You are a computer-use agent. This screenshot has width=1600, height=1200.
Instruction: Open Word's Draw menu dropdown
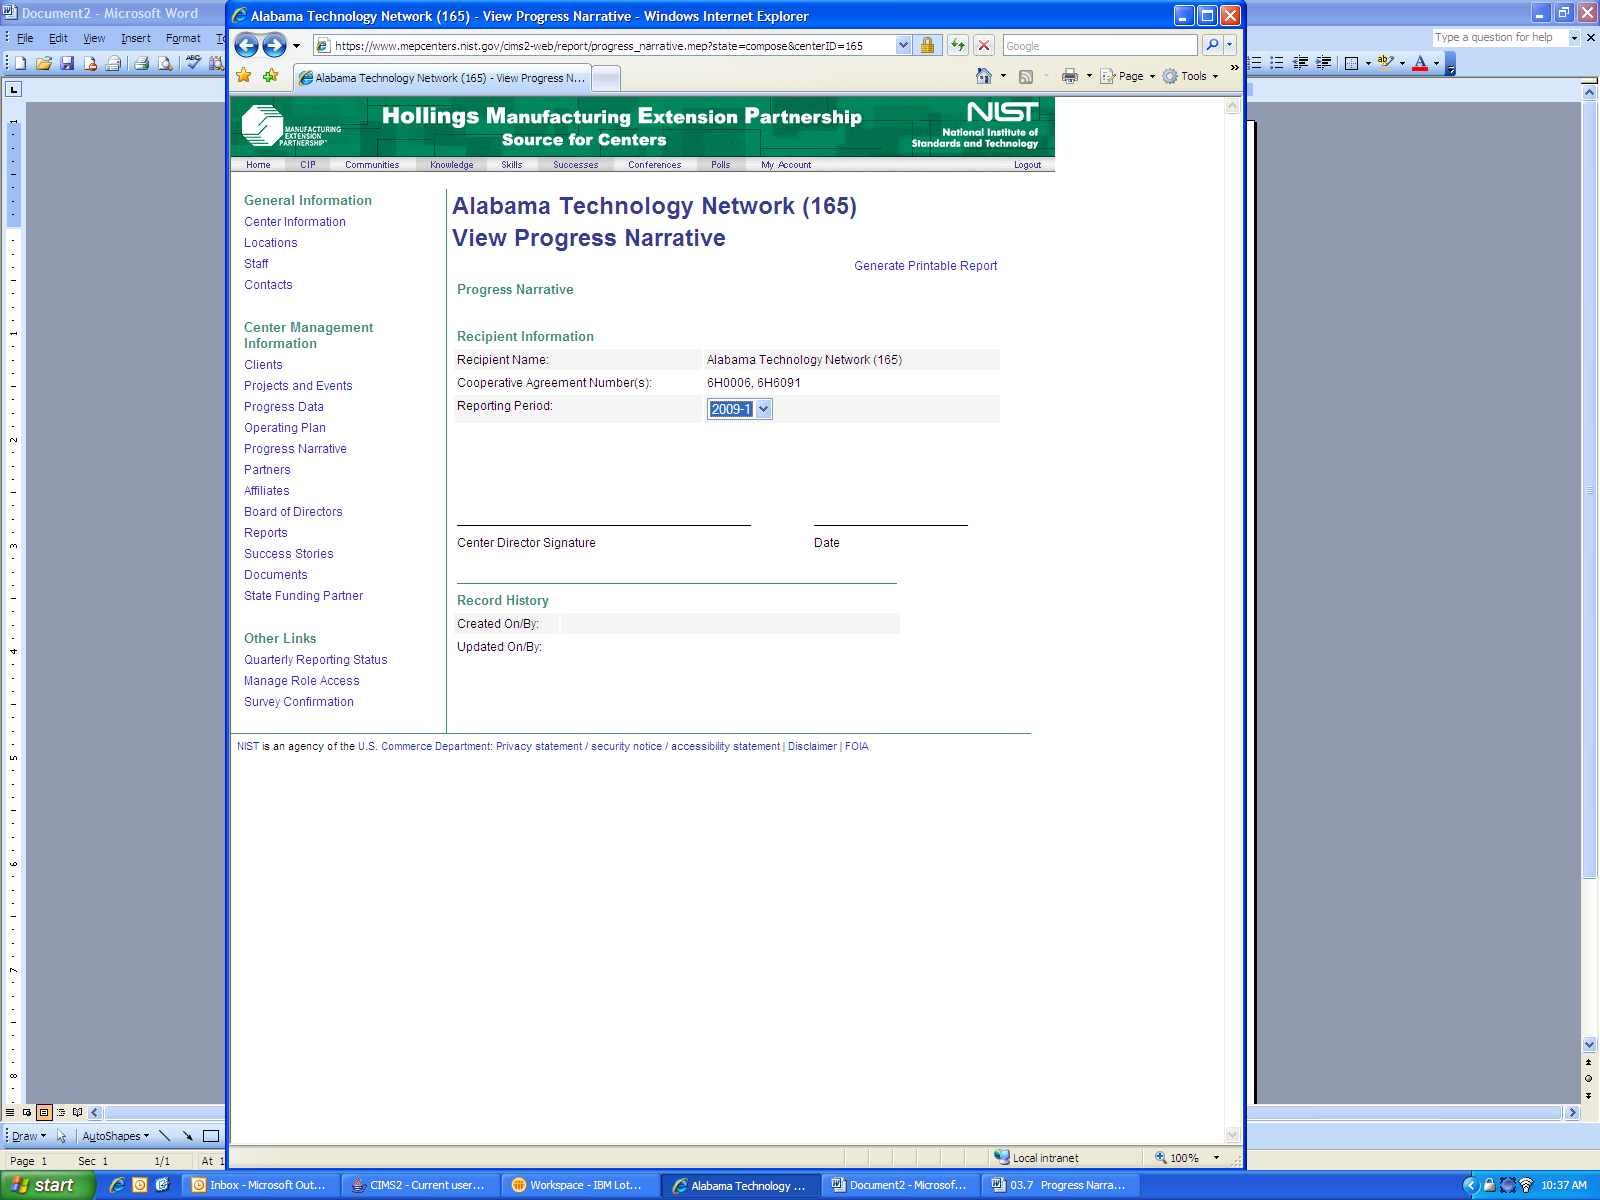29,1136
